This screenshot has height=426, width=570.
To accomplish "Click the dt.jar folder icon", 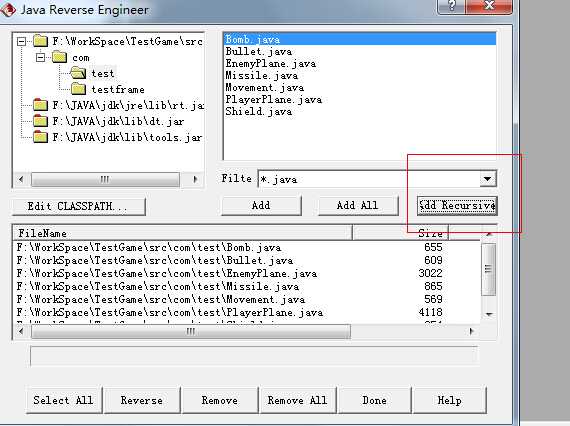I will pos(40,121).
